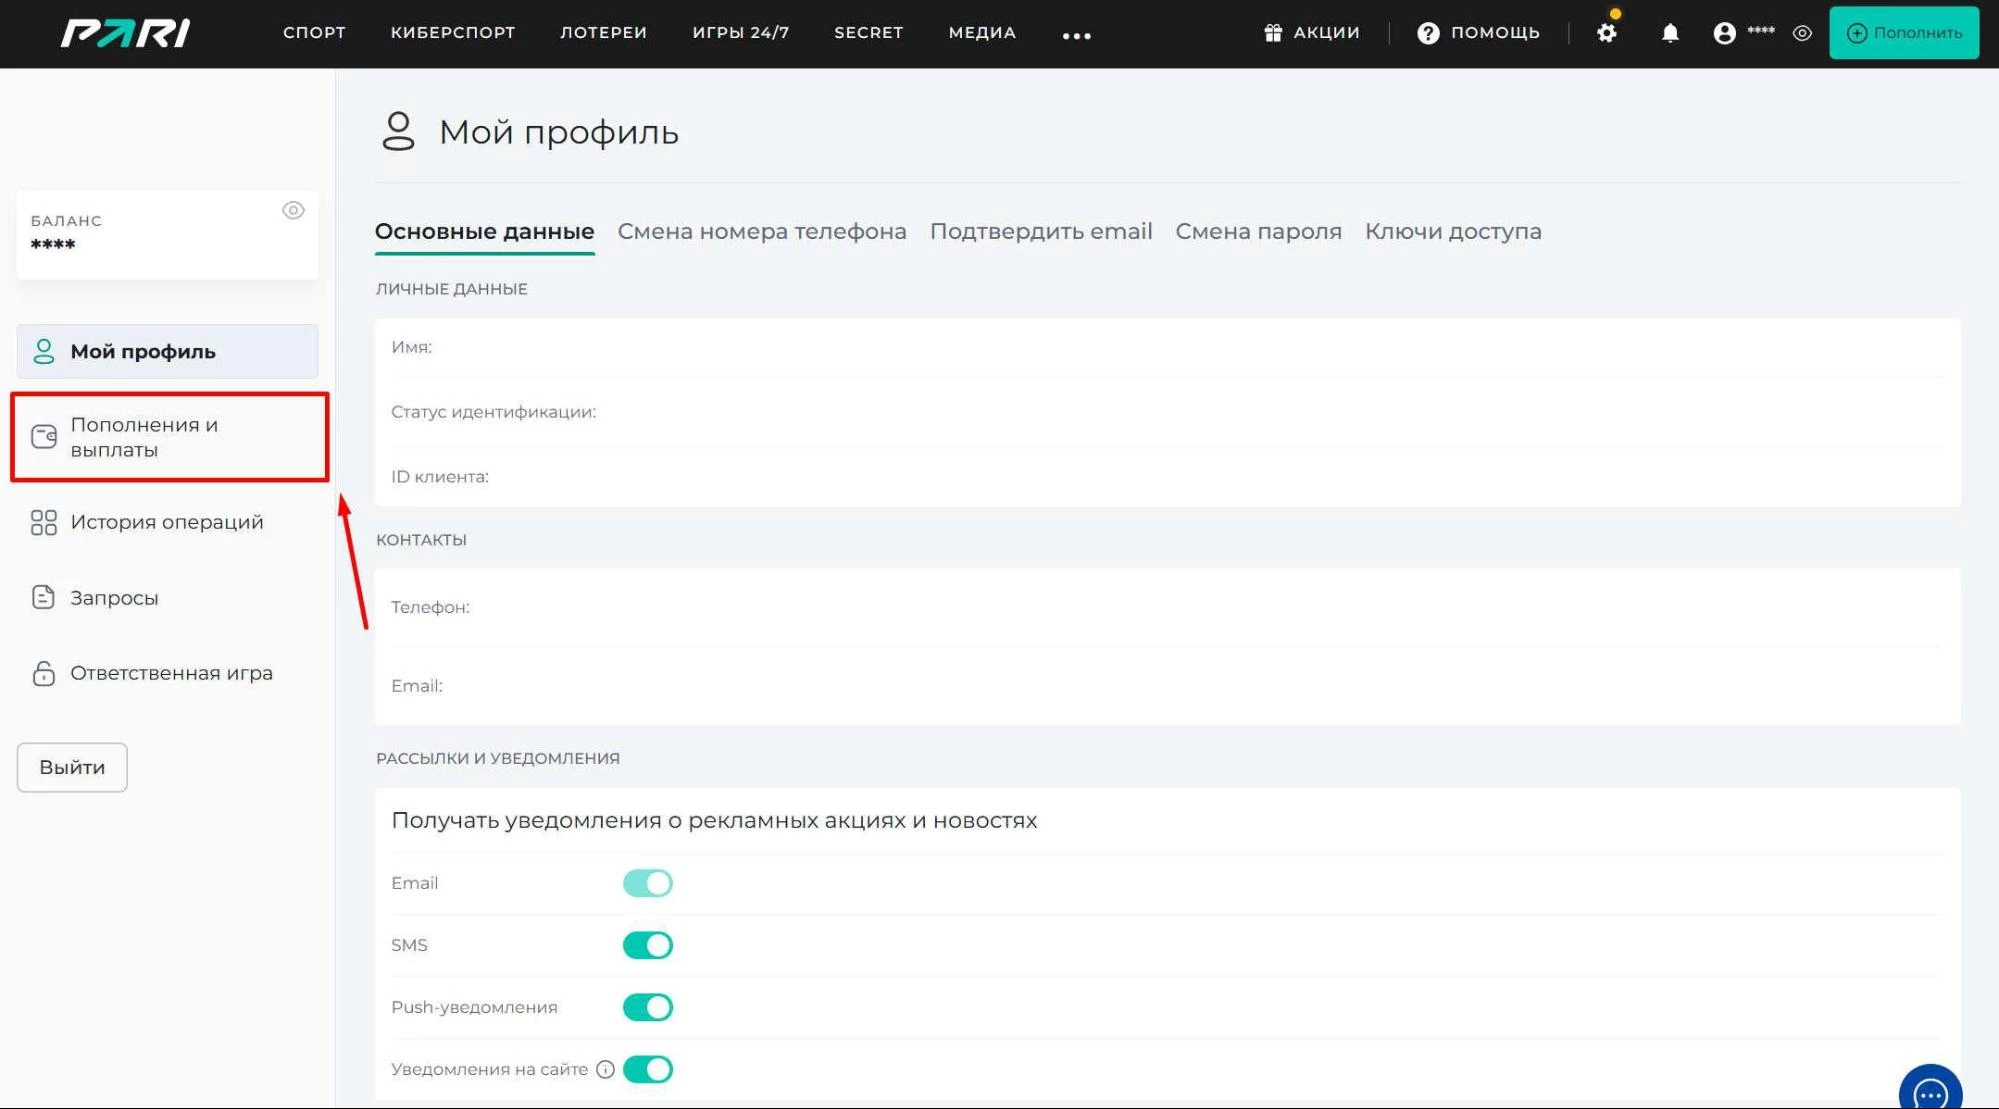Toggle Push-уведомления switch
The image size is (1999, 1109).
point(648,1007)
